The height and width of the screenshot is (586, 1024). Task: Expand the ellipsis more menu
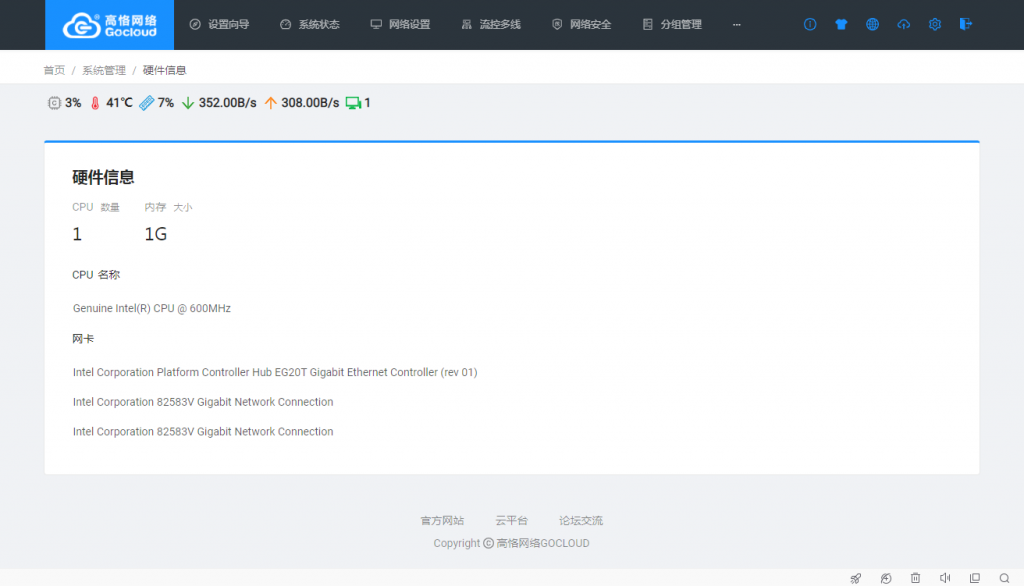pyautogui.click(x=737, y=24)
